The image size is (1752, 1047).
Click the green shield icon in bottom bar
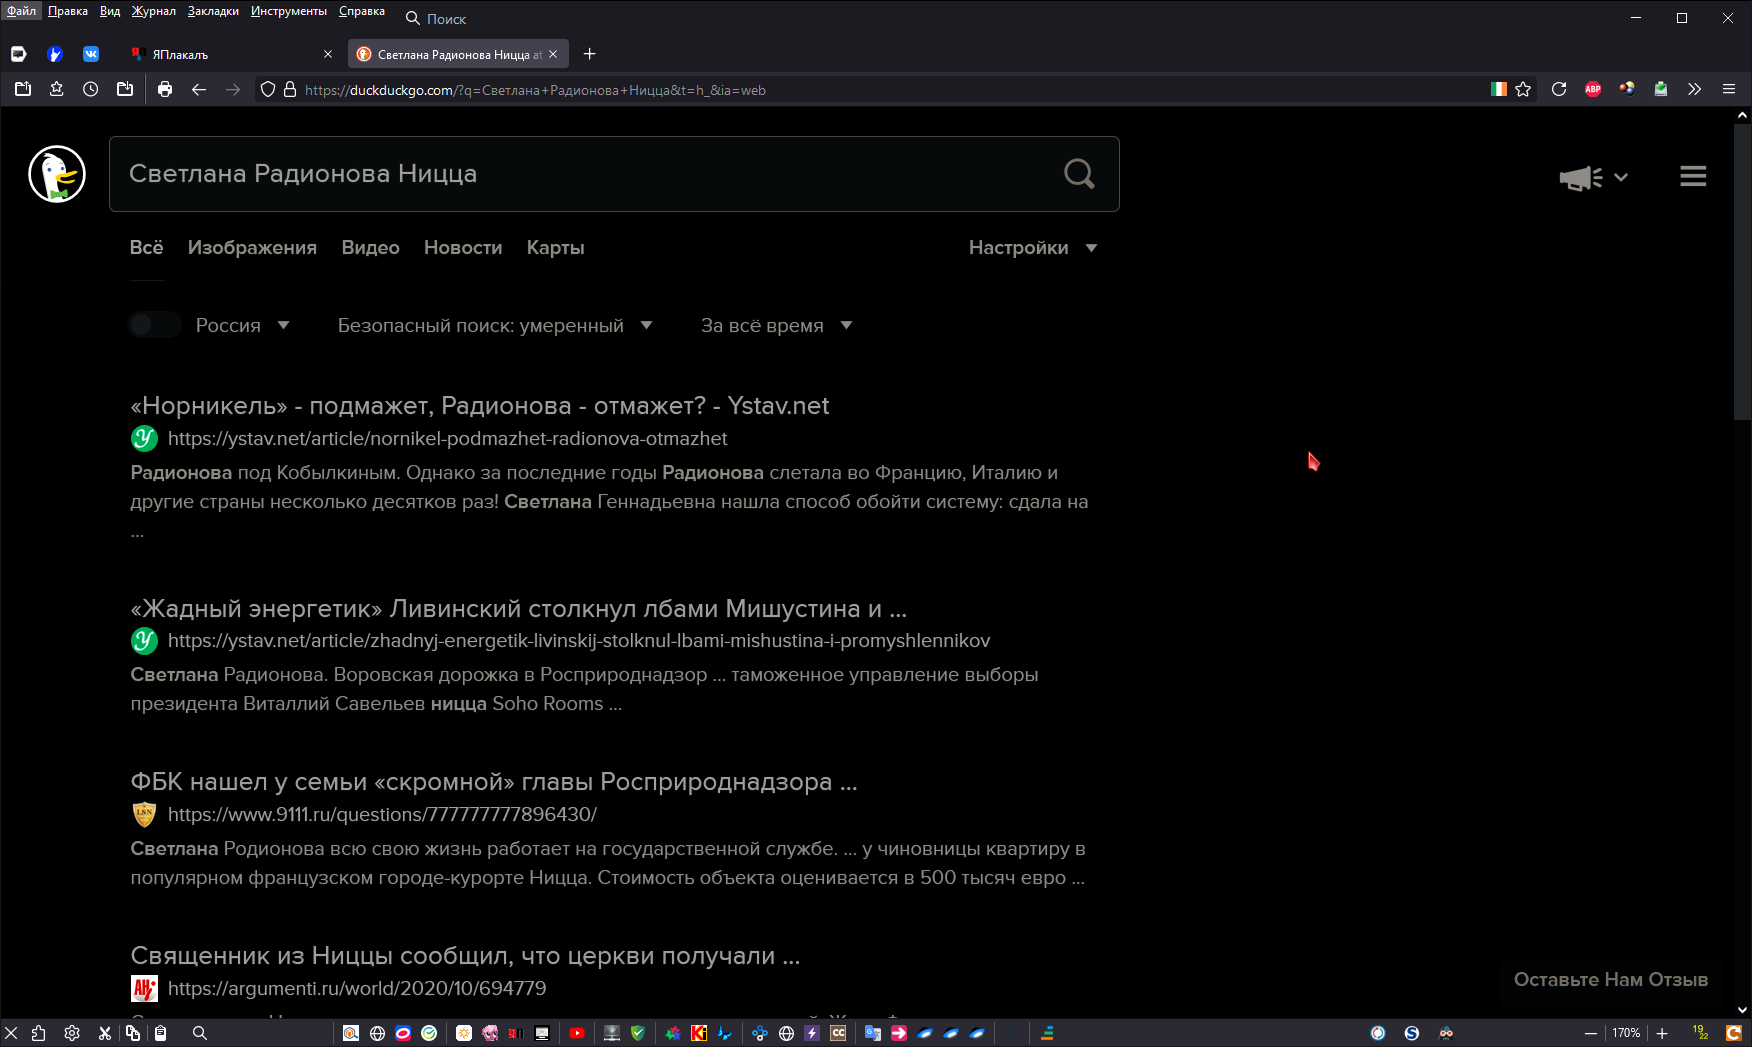(638, 1033)
